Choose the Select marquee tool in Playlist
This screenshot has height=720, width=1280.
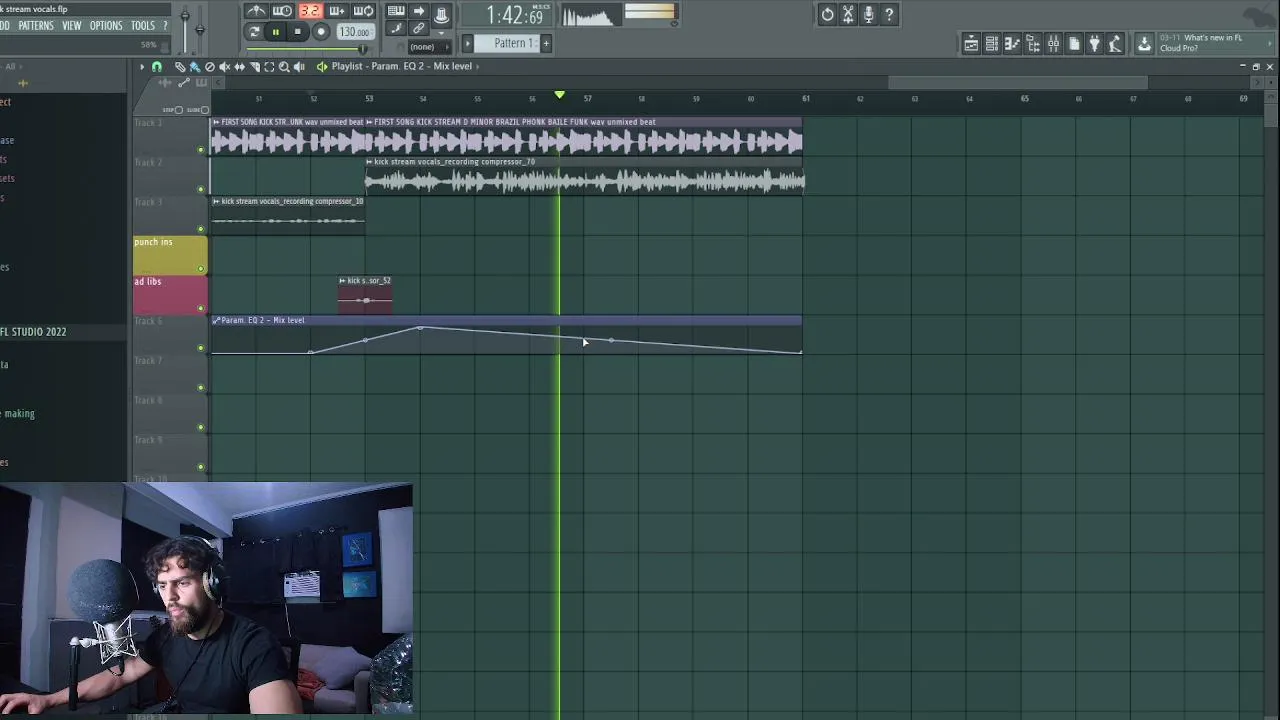tap(269, 67)
